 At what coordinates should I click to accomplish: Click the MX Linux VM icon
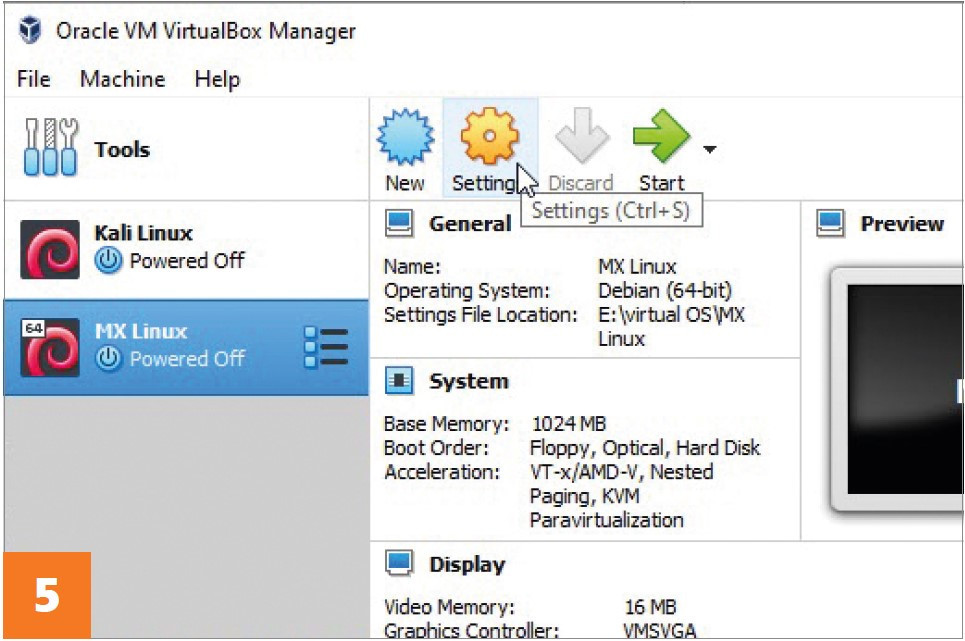click(x=50, y=347)
